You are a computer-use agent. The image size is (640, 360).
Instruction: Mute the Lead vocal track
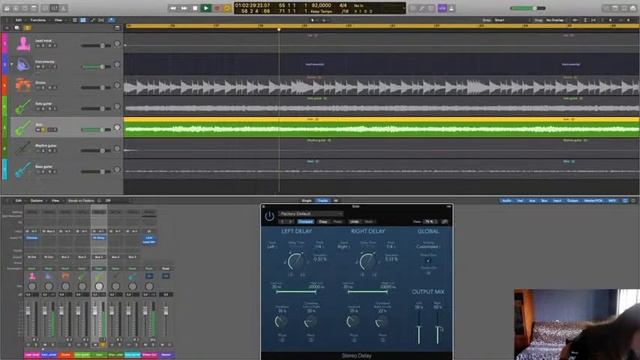tap(38, 46)
